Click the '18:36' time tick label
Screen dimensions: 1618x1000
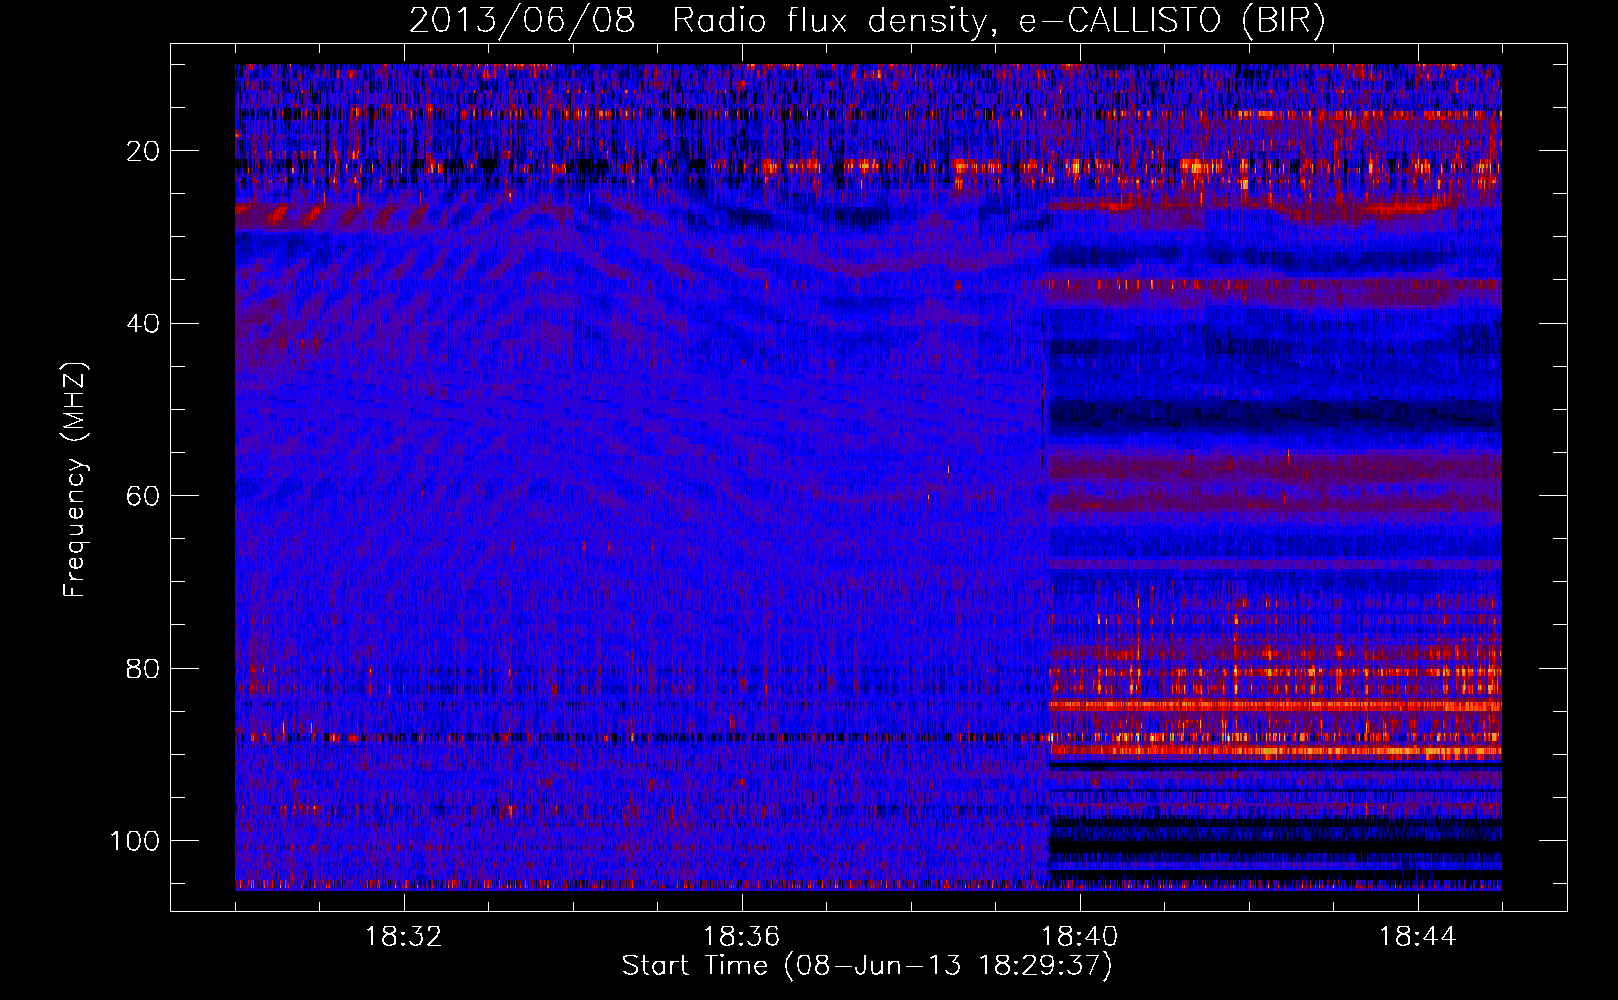pyautogui.click(x=742, y=937)
